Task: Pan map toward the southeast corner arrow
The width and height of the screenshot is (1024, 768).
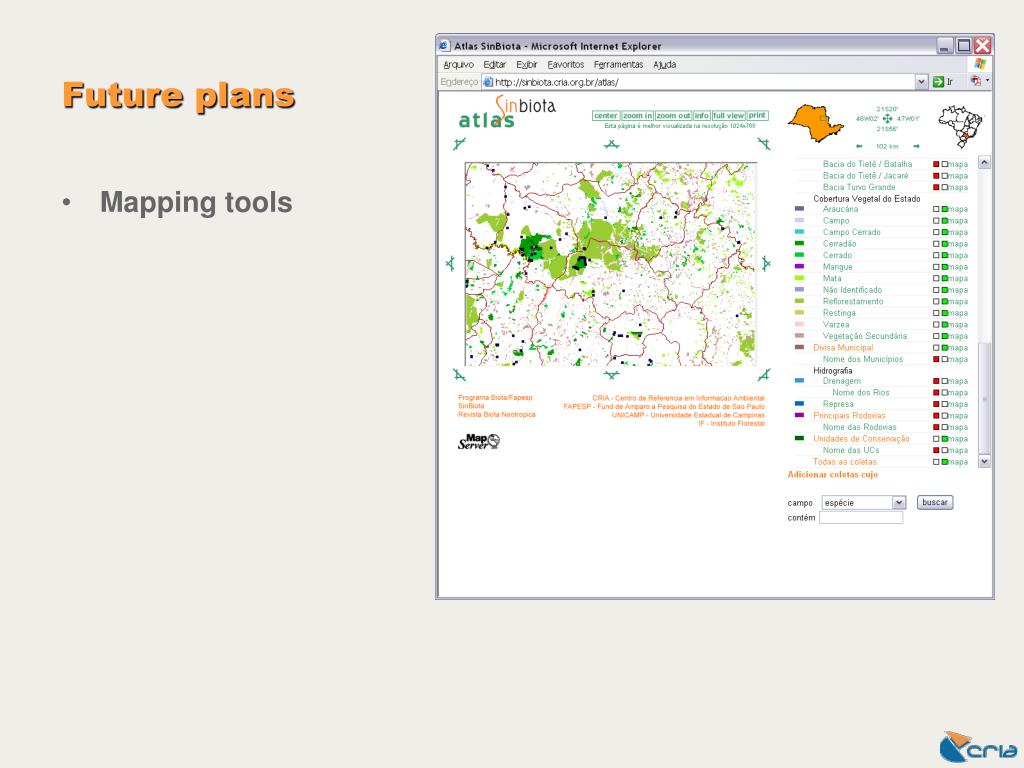Action: tap(764, 375)
